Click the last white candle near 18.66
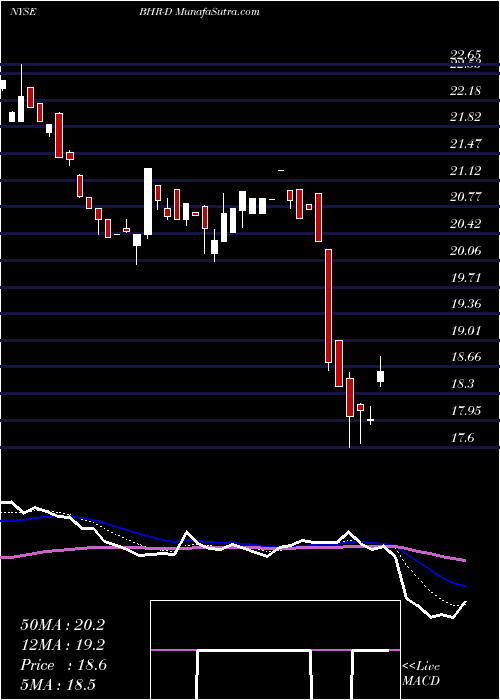The width and height of the screenshot is (500, 700). 380,376
